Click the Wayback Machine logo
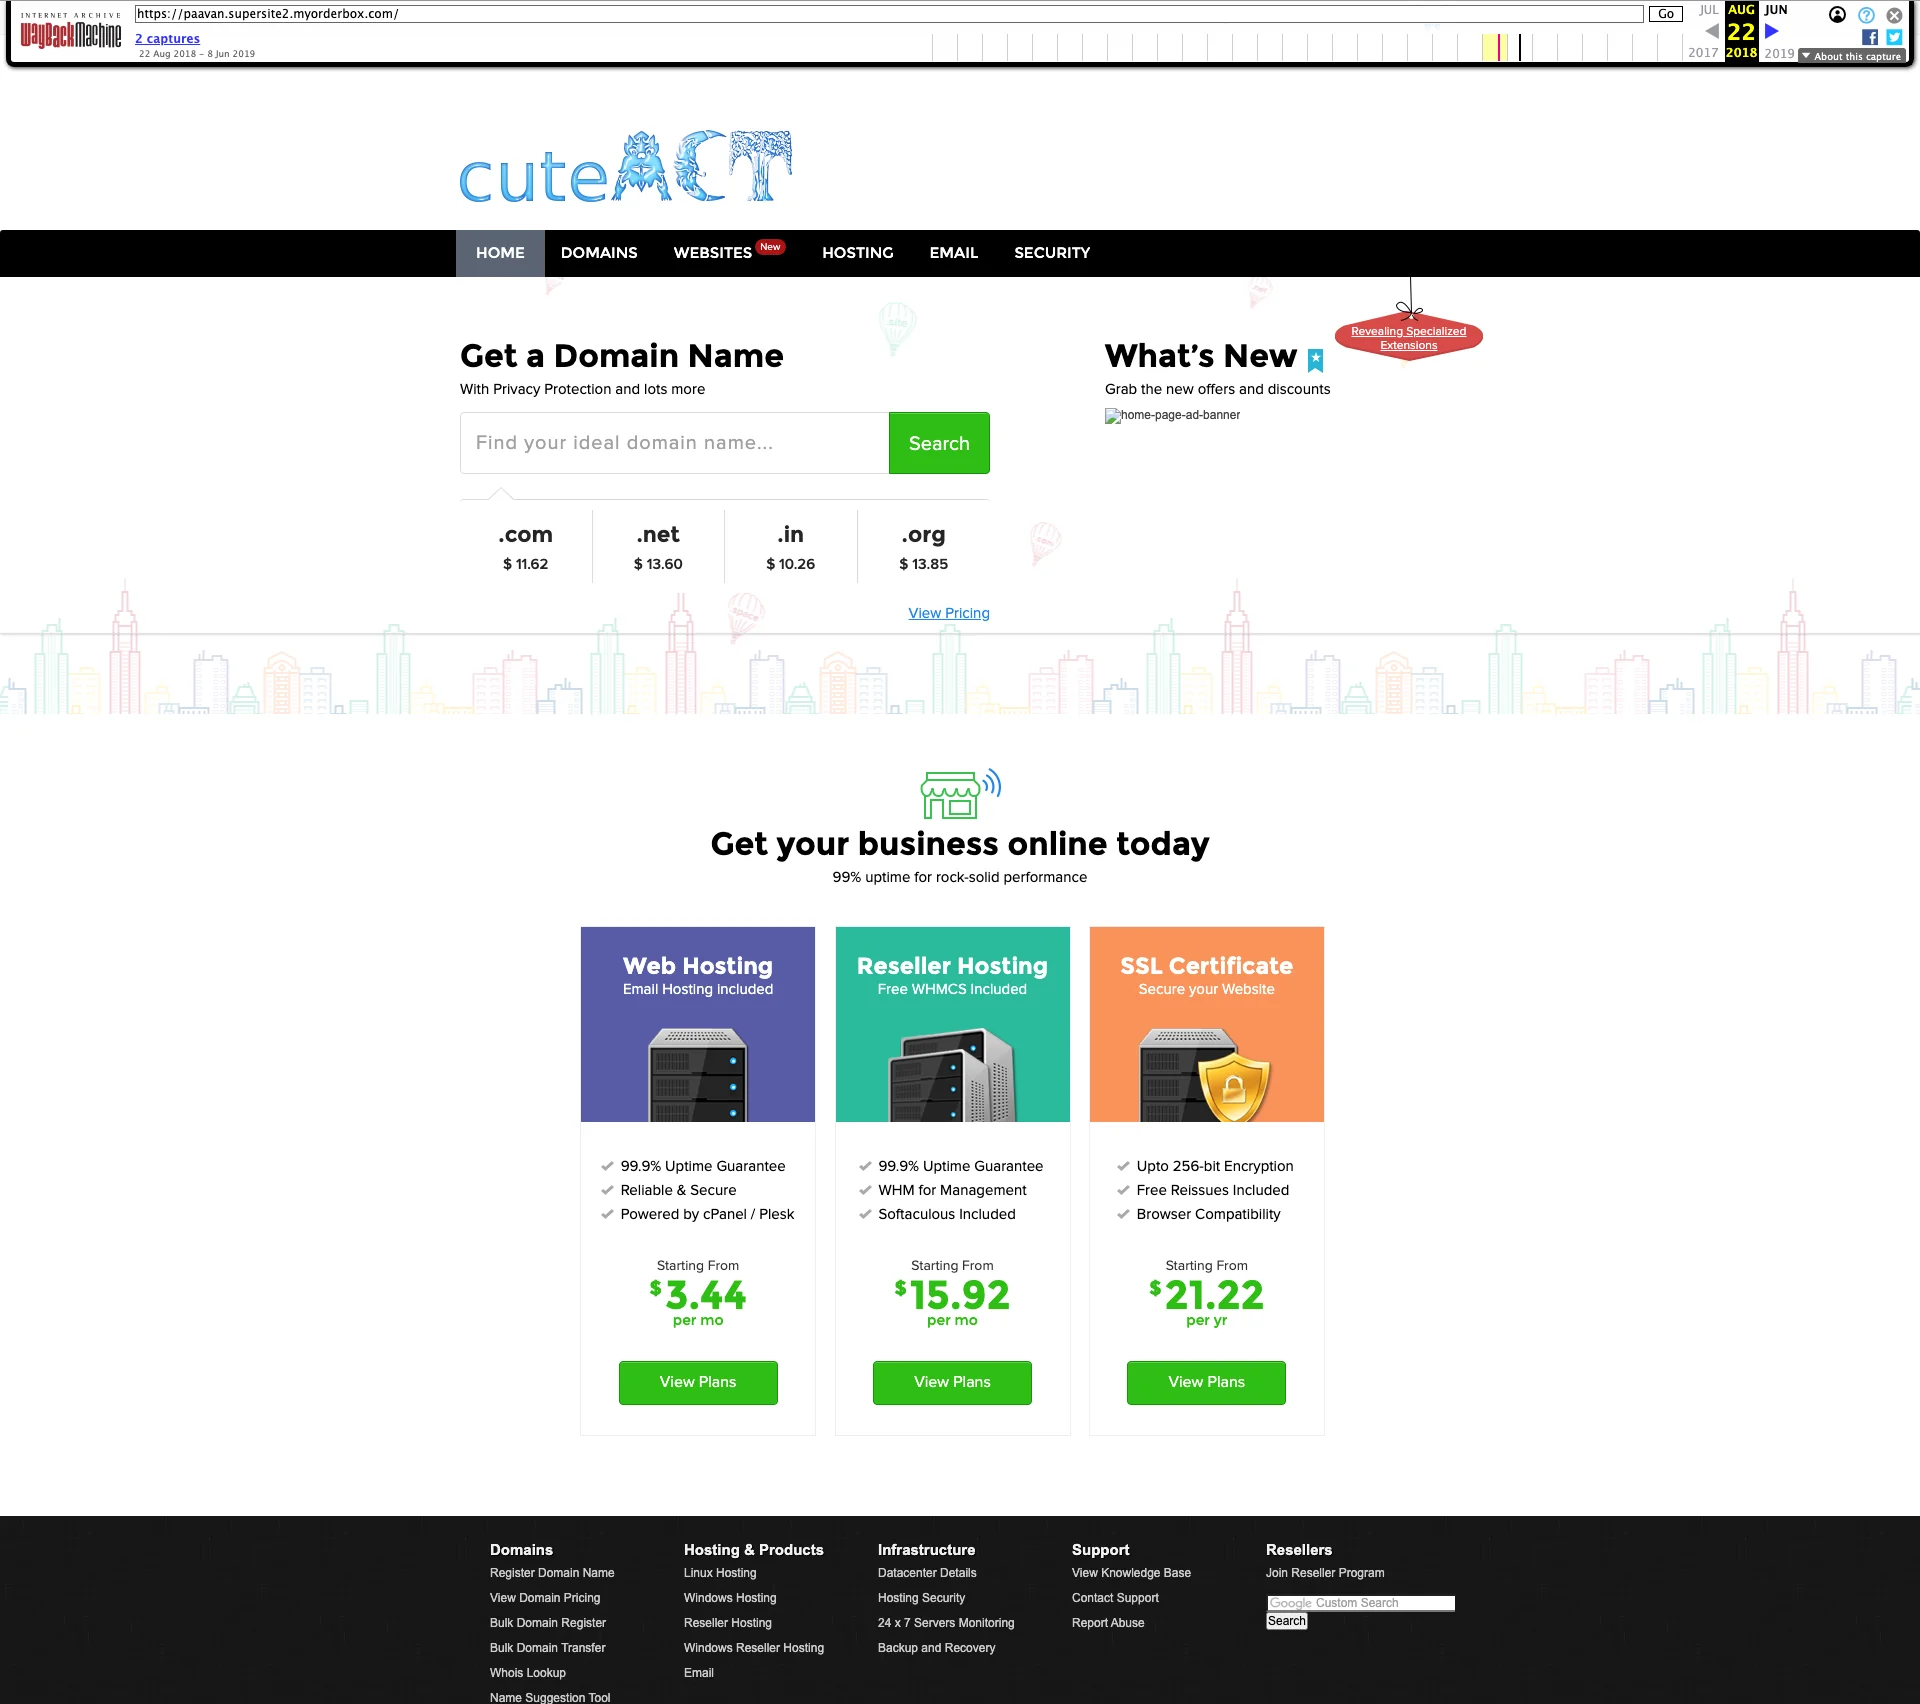Screen dimensions: 1920x1704 [70, 33]
